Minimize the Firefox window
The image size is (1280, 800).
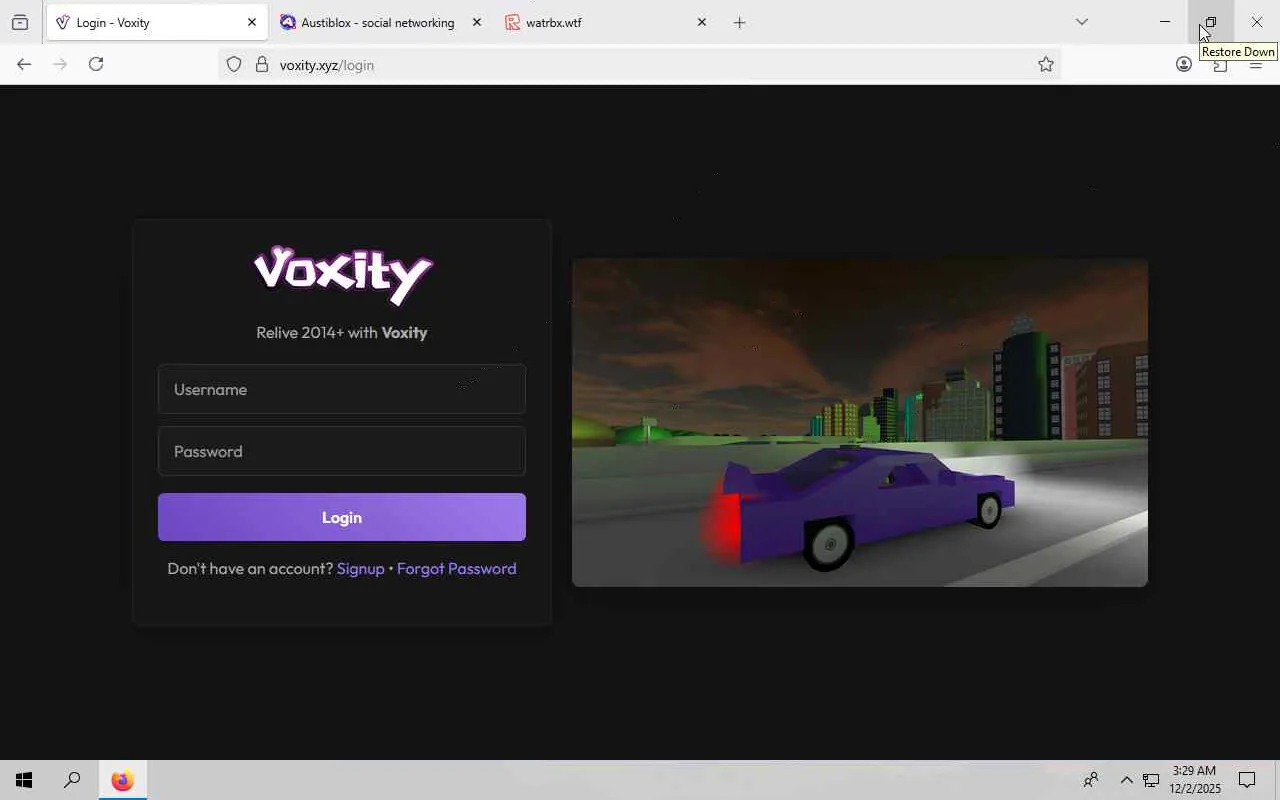pos(1165,22)
